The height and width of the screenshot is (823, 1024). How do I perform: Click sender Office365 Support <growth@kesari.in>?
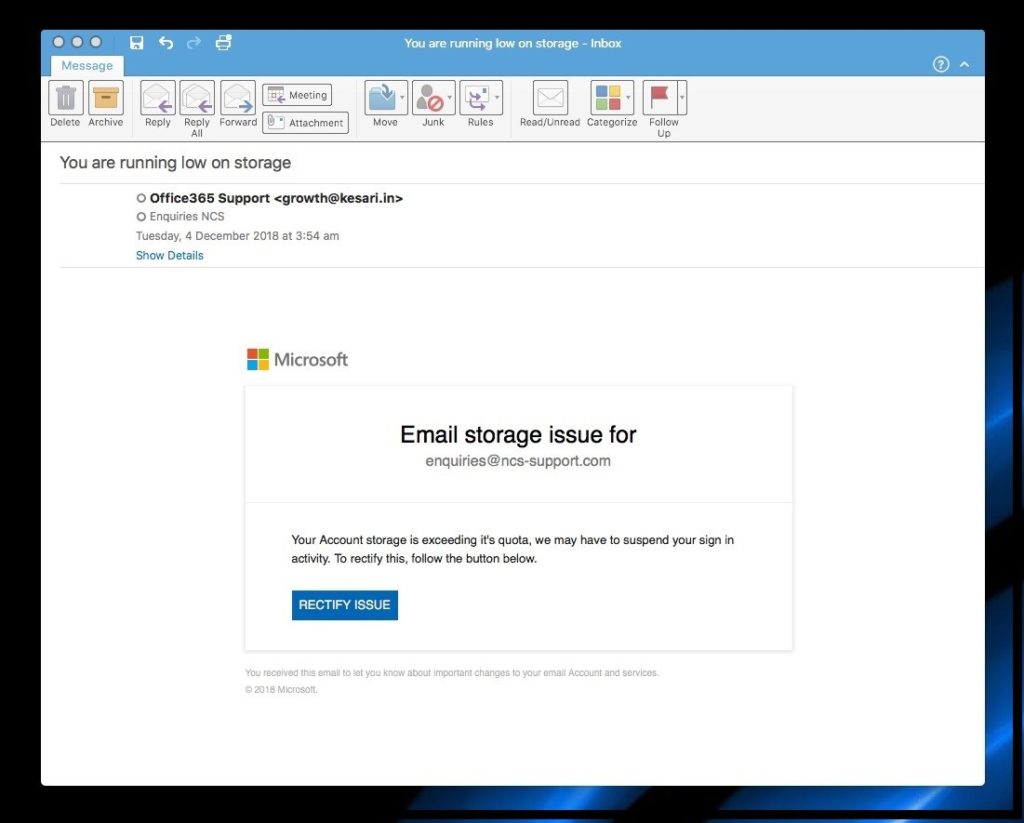276,198
